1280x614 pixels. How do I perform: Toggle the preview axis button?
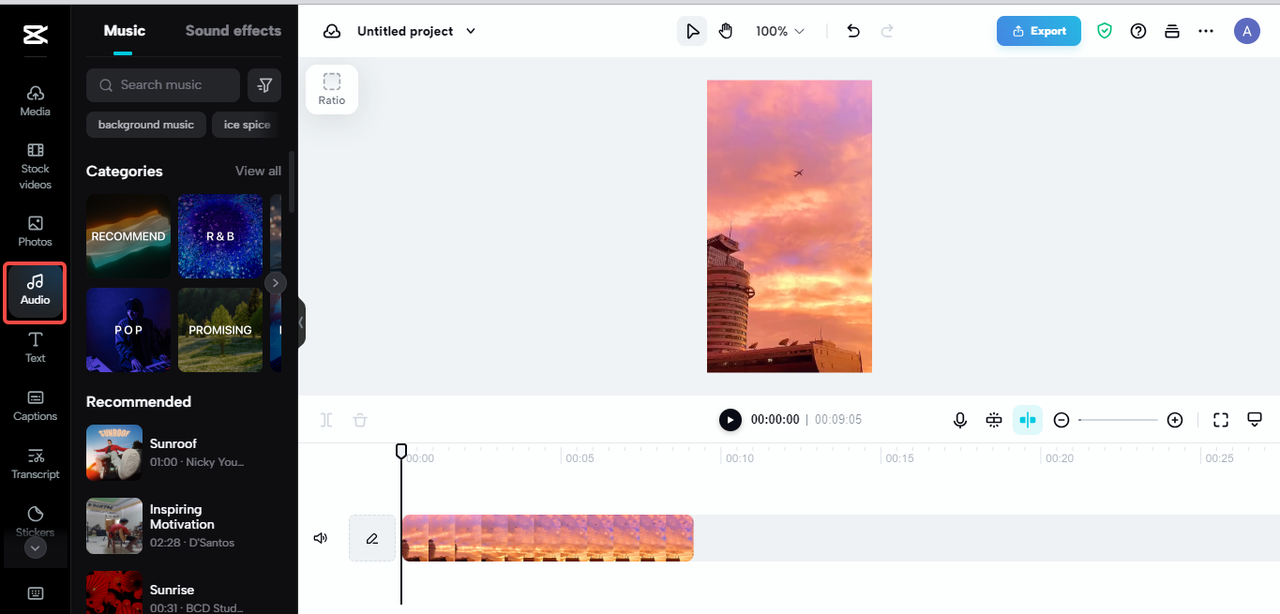[x=1028, y=420]
